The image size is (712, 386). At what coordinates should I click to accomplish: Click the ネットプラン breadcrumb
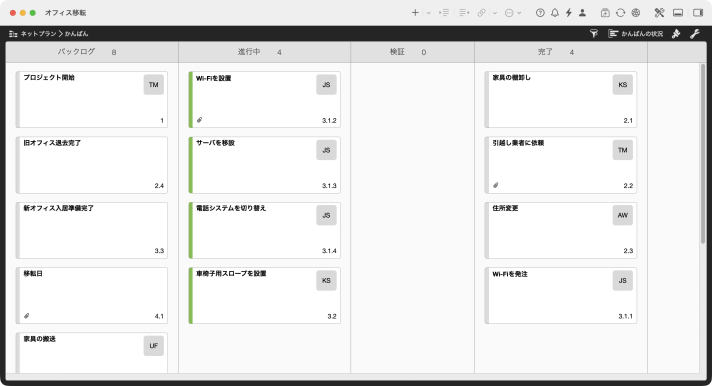(39, 34)
